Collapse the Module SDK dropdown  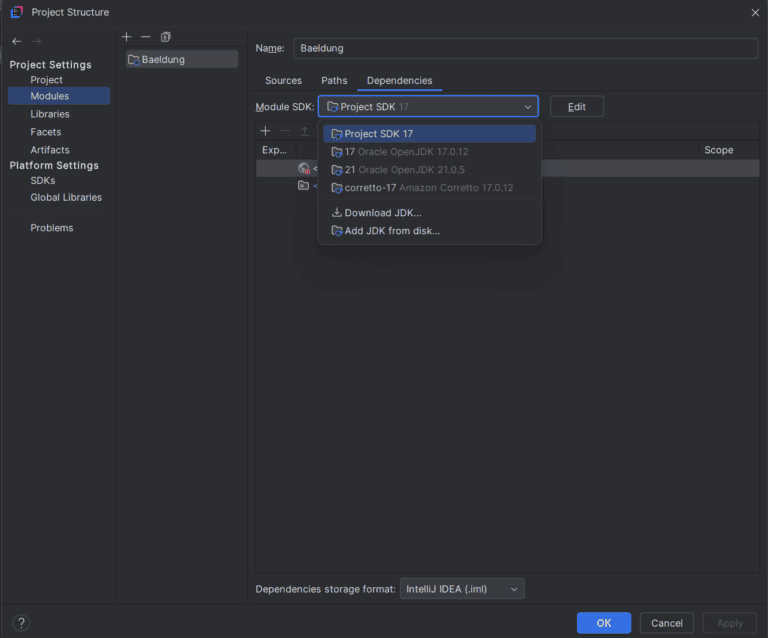point(527,107)
